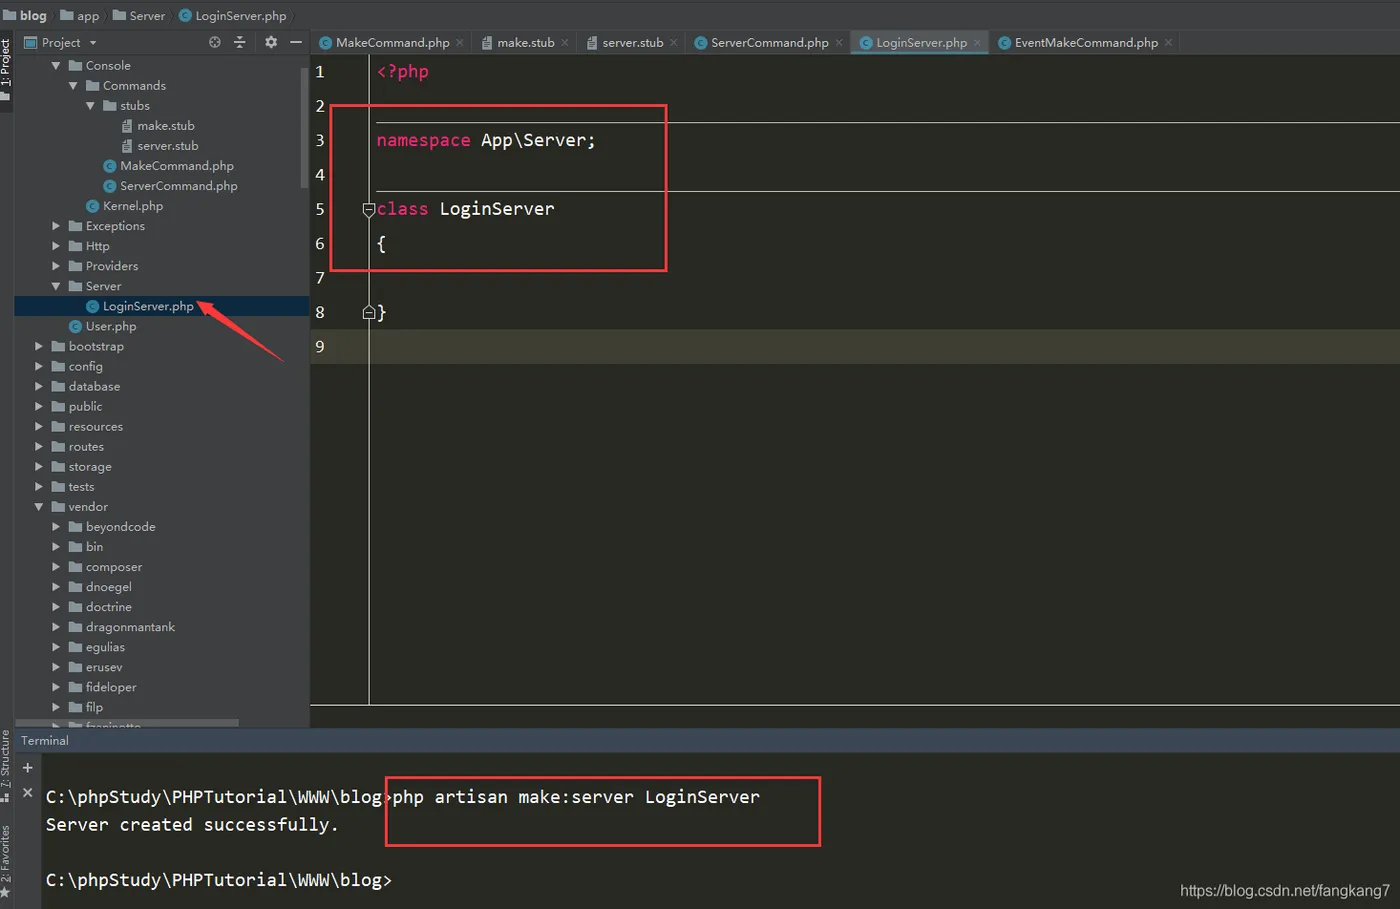
Task: Select the resources folder
Action: 87,426
